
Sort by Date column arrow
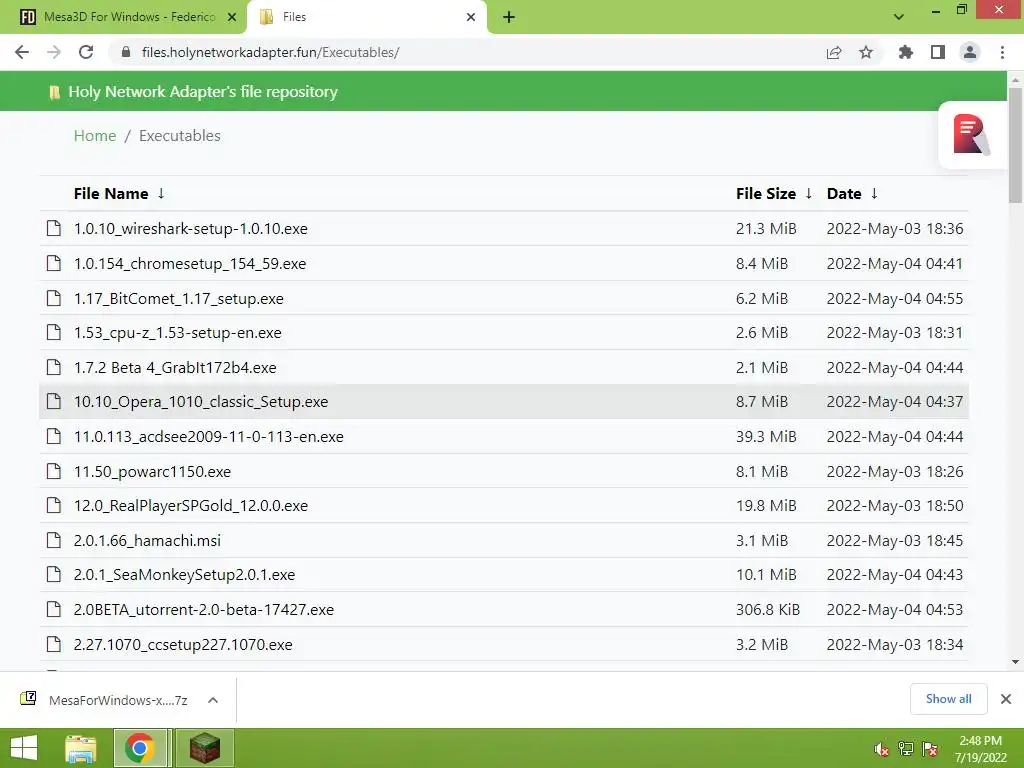tap(874, 193)
